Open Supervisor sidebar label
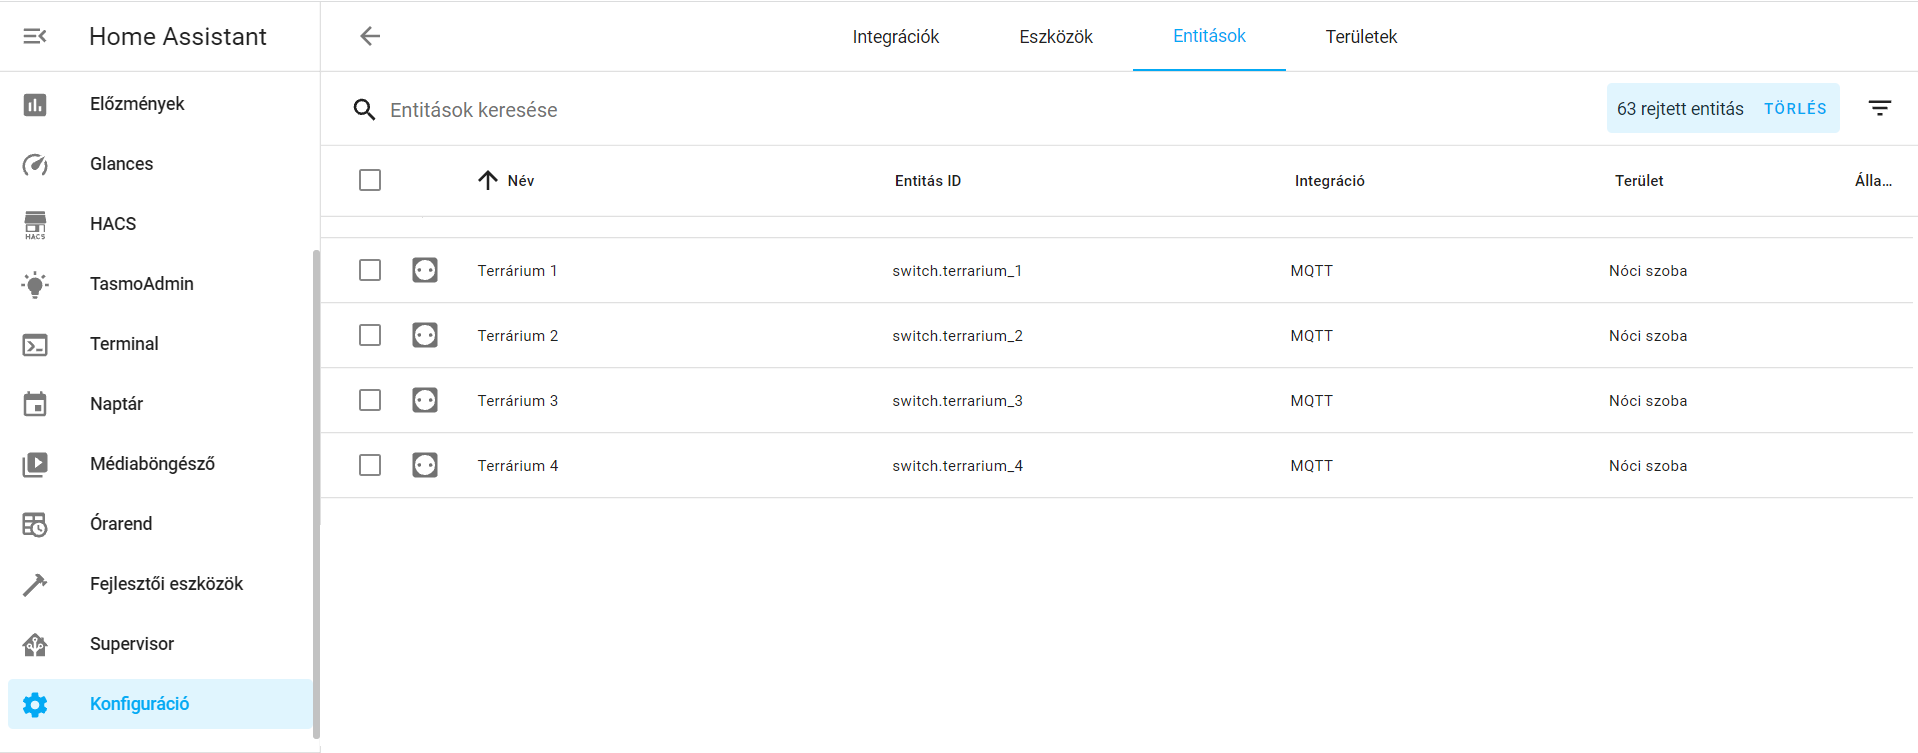The image size is (1918, 753). tap(132, 644)
